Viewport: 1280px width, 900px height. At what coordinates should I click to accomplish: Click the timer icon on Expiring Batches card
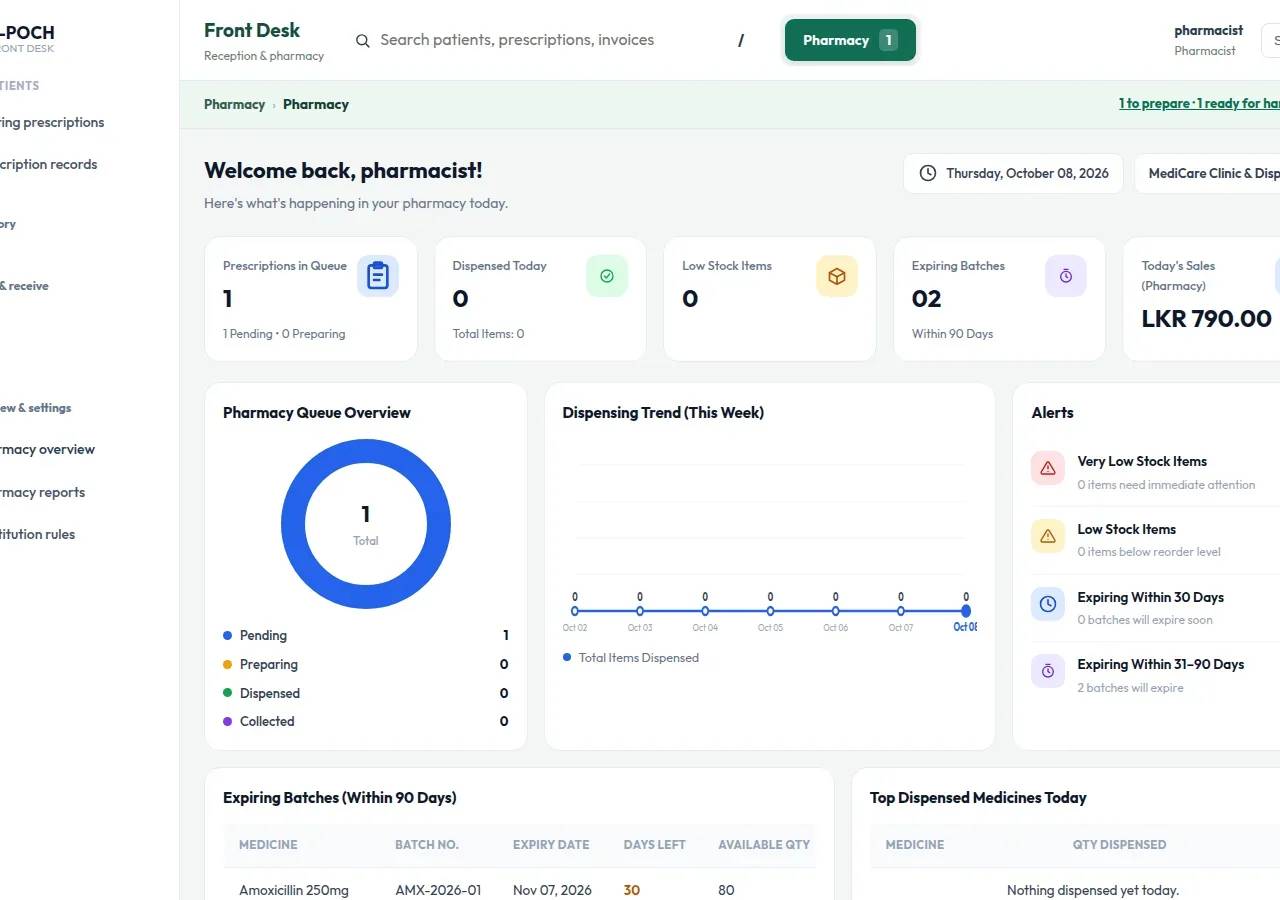click(x=1066, y=276)
